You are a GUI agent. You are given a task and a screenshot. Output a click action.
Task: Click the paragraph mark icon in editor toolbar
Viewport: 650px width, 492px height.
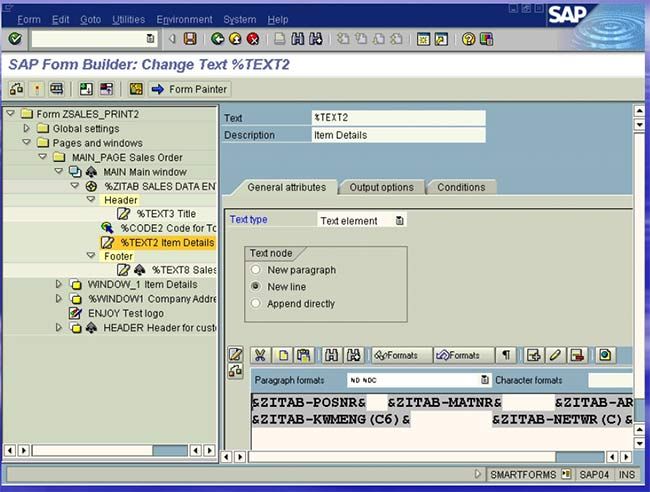[506, 355]
